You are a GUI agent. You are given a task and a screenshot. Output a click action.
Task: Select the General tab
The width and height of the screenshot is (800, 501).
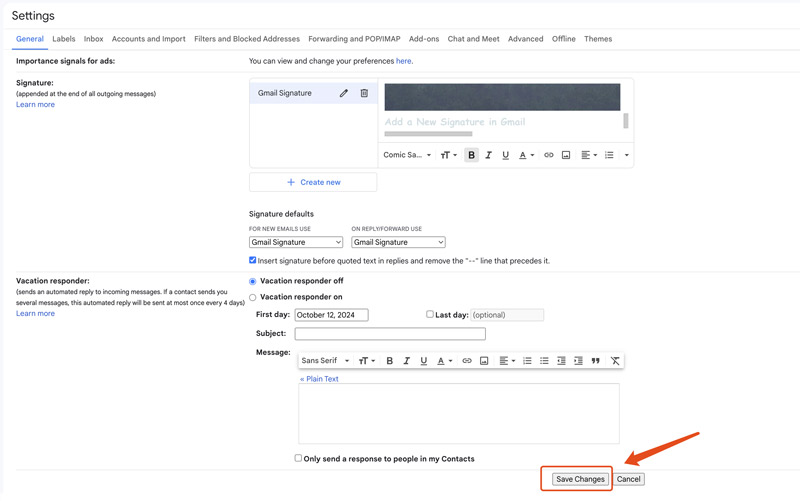(30, 39)
